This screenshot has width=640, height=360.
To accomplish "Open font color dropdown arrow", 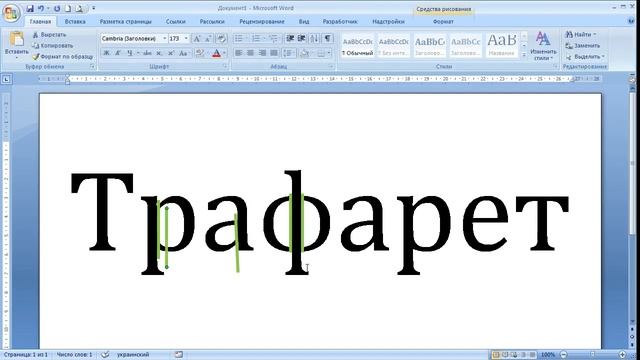I will coord(224,53).
